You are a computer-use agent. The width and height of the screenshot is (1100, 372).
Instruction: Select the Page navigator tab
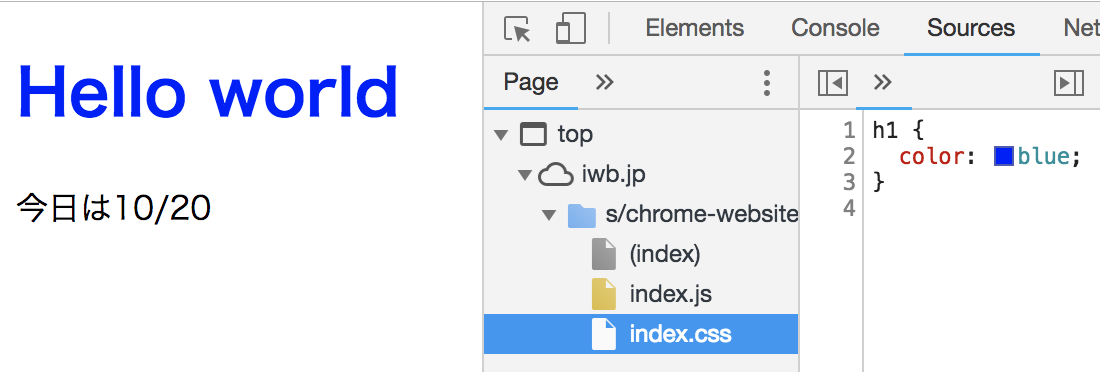tap(531, 83)
